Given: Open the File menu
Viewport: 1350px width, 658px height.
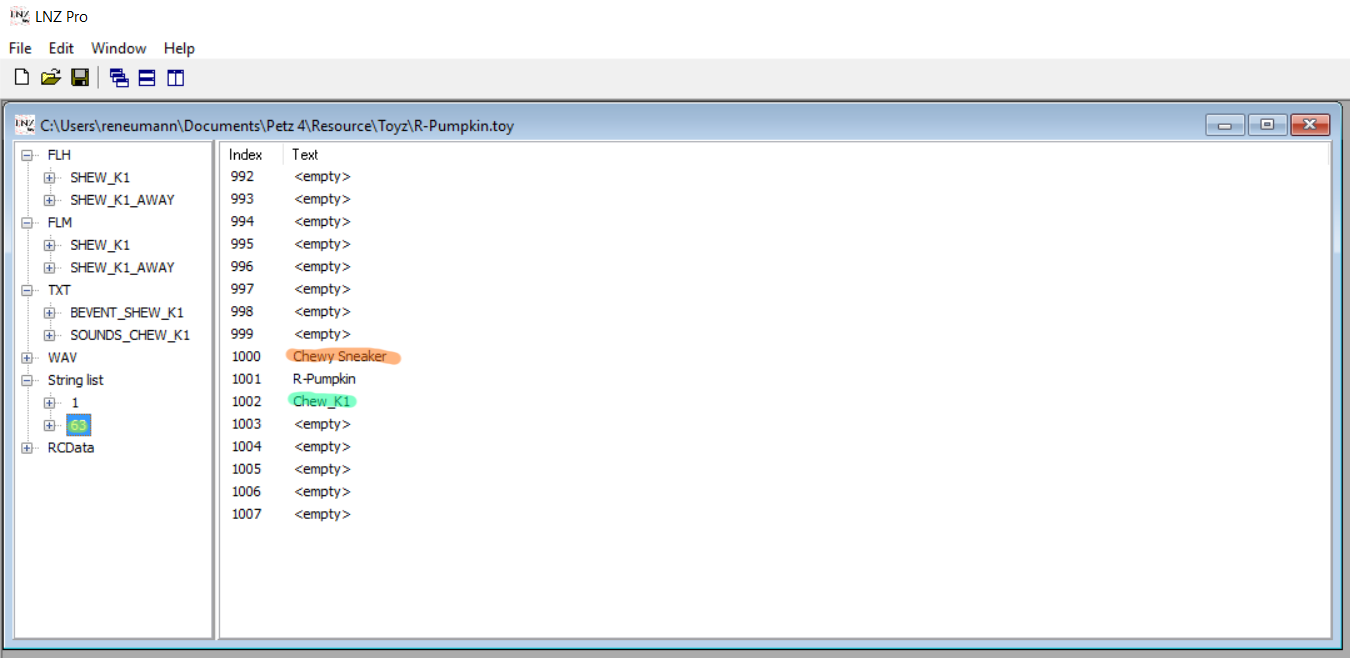Looking at the screenshot, I should [20, 48].
